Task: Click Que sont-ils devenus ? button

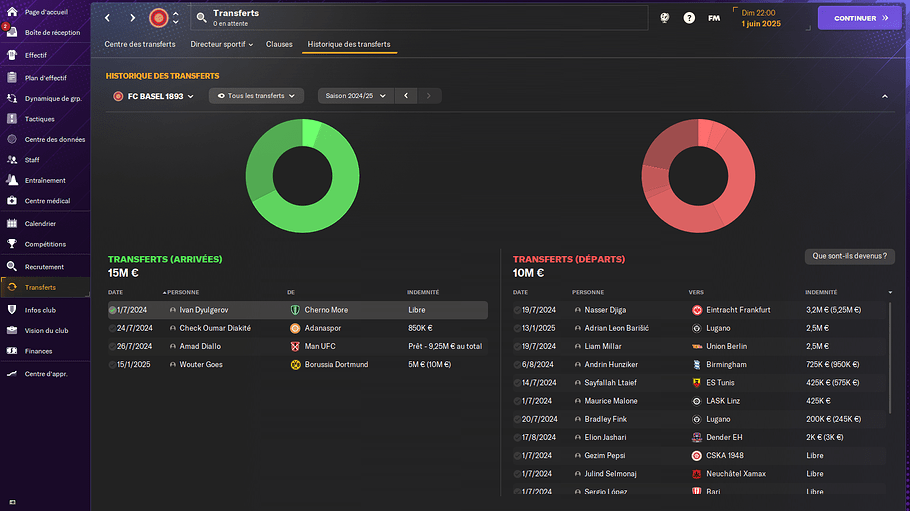Action: pos(850,256)
